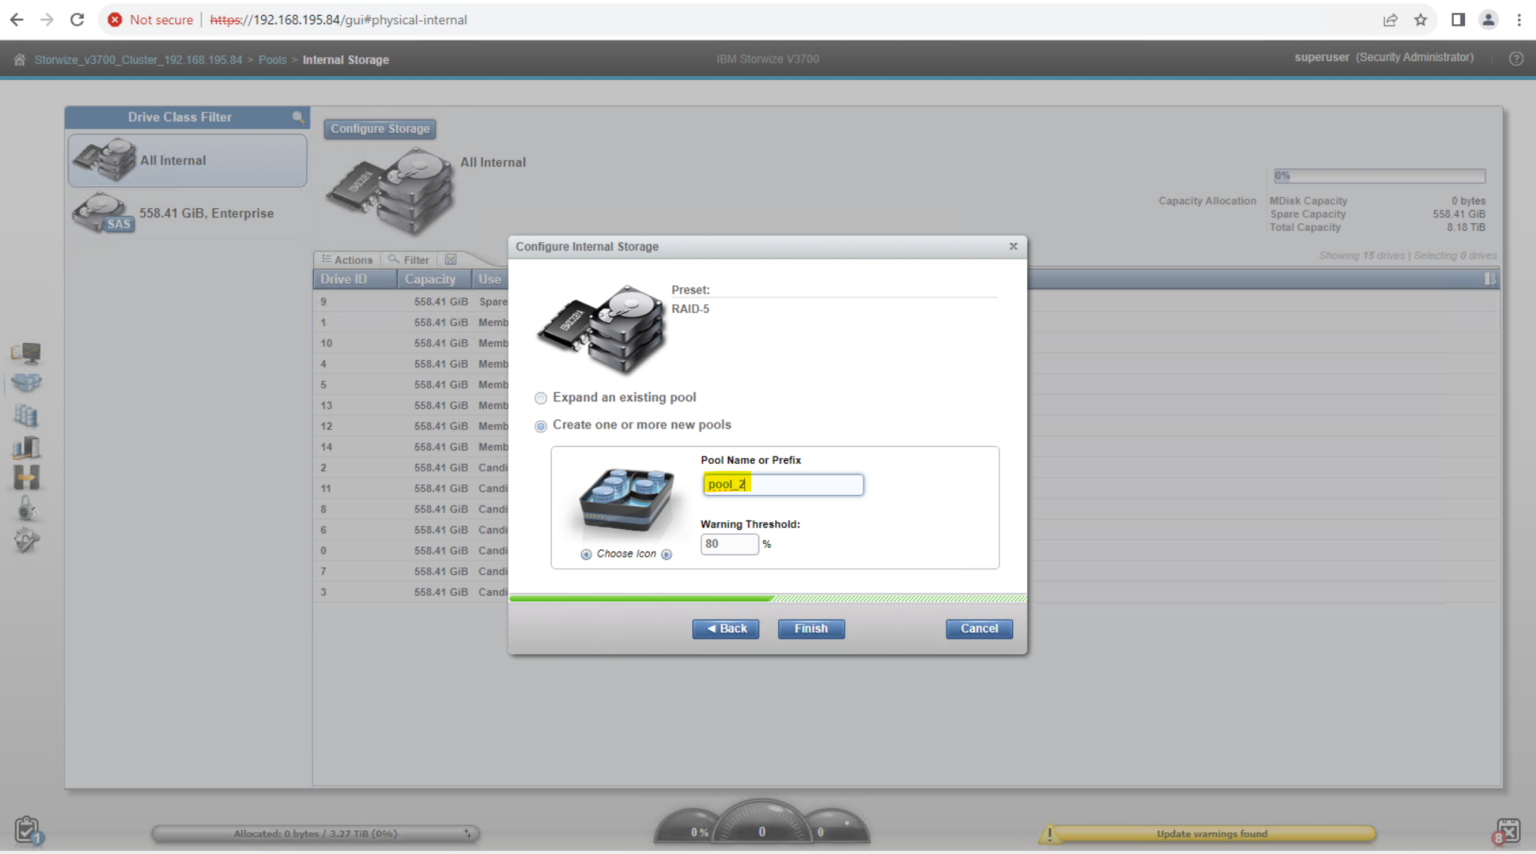Select the Pools navigation icon

click(x=27, y=383)
